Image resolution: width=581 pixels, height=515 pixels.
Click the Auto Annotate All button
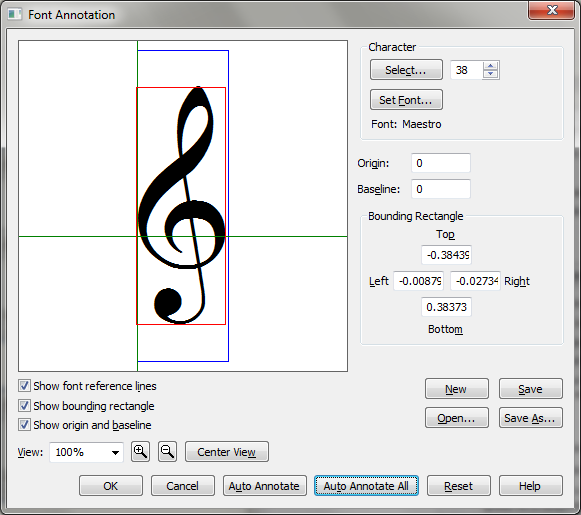[366, 486]
